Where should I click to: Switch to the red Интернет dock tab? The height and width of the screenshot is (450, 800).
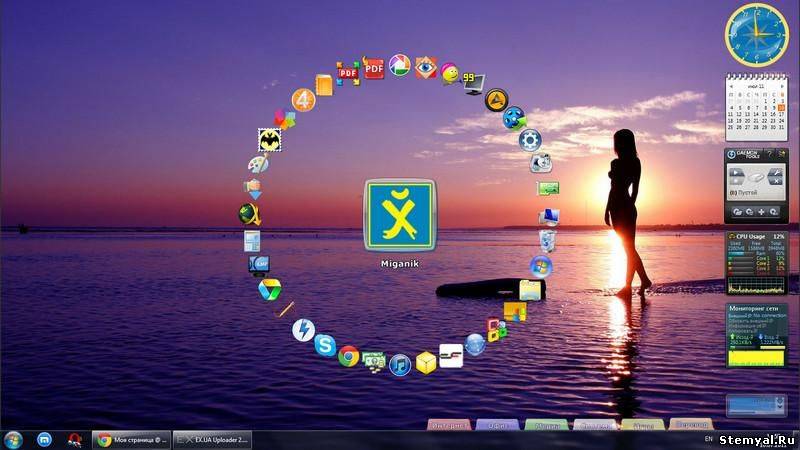pyautogui.click(x=448, y=424)
